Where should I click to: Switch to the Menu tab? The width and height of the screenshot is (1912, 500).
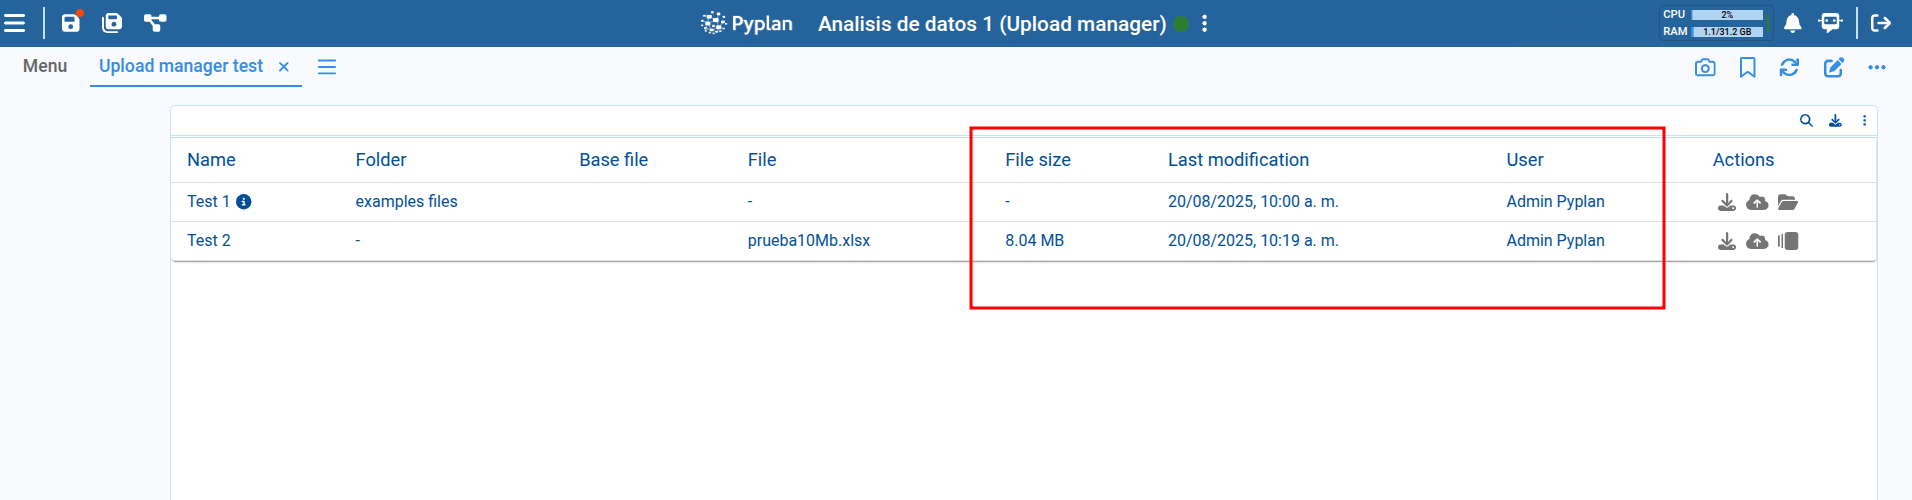(45, 66)
